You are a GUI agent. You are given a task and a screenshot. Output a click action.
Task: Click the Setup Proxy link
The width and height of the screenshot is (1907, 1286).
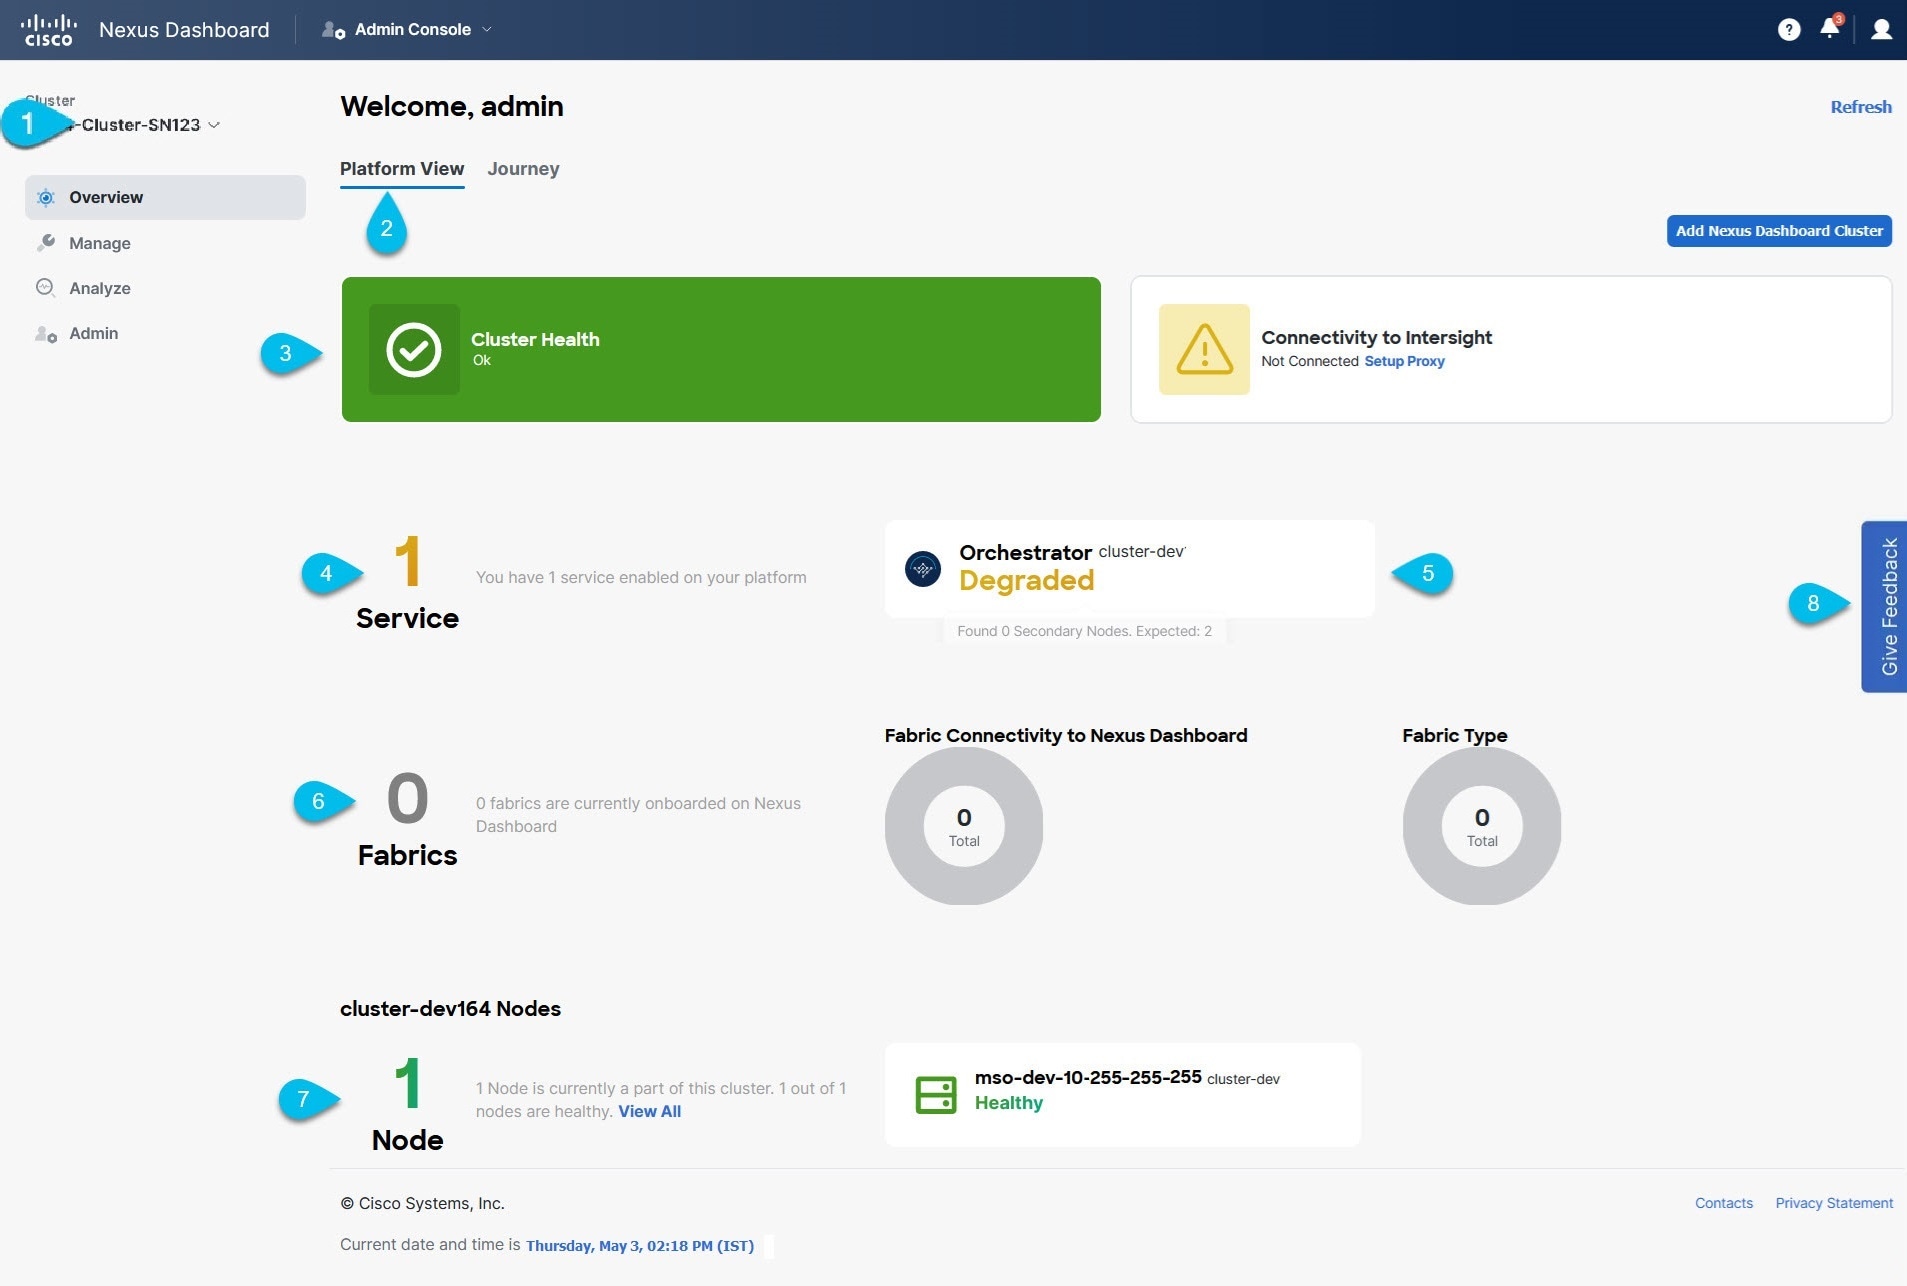coord(1404,362)
